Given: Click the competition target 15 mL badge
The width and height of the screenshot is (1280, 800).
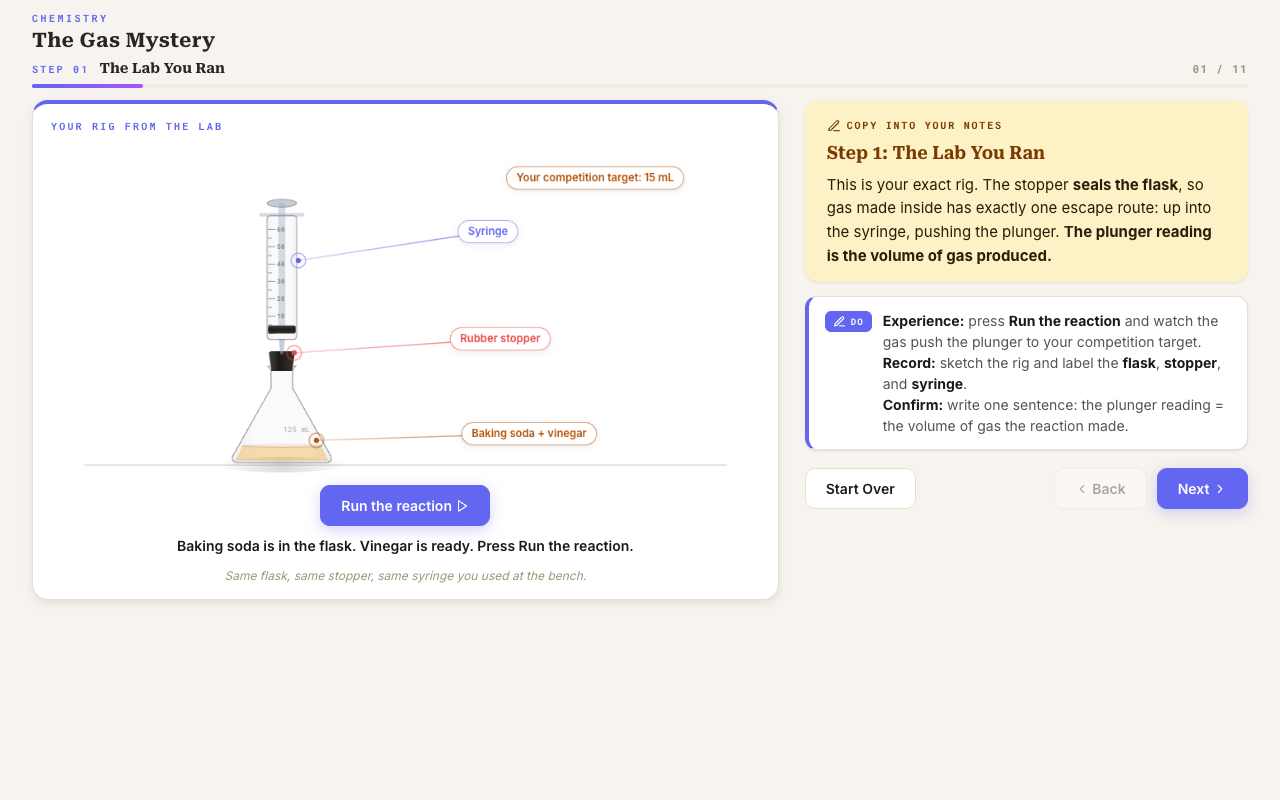Looking at the screenshot, I should pos(595,178).
